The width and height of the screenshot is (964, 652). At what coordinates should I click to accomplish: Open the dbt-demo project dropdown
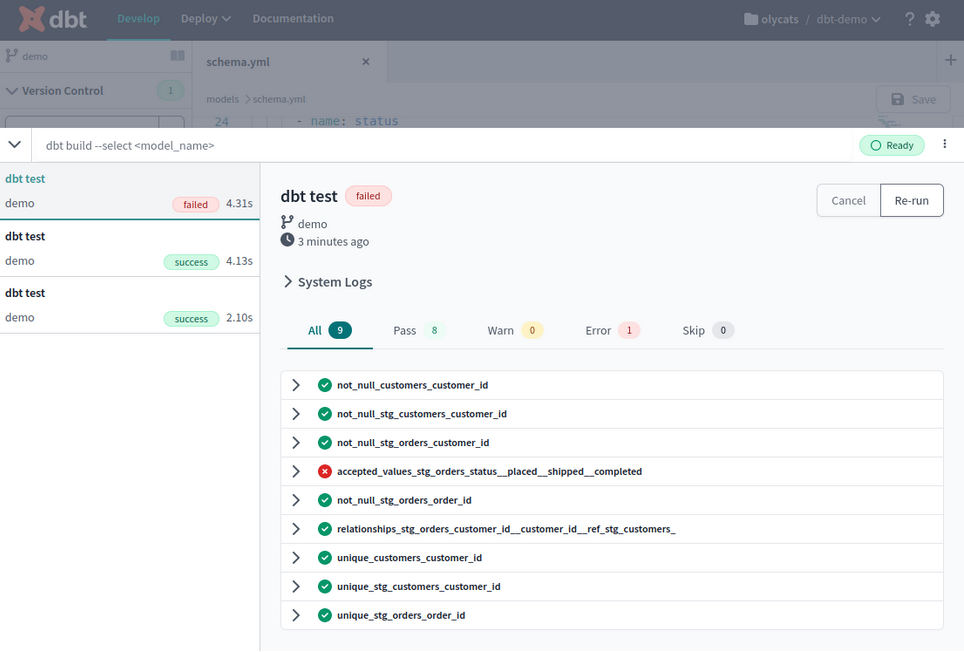[848, 19]
